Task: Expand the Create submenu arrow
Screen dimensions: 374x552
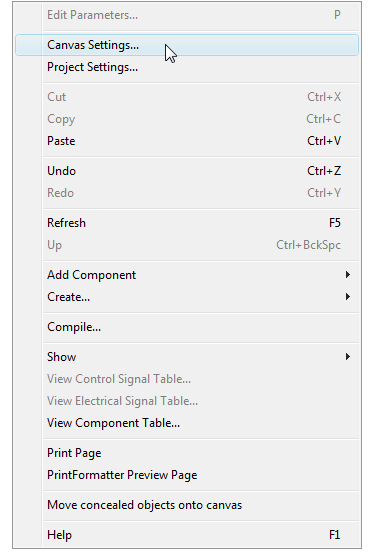Action: point(348,297)
